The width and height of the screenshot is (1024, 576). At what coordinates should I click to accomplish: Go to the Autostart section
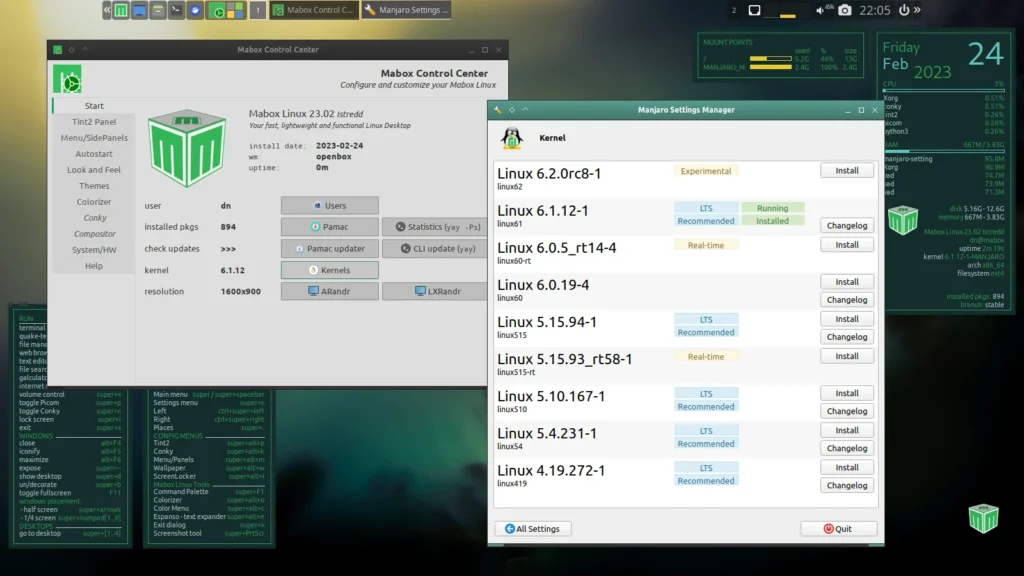(x=94, y=153)
